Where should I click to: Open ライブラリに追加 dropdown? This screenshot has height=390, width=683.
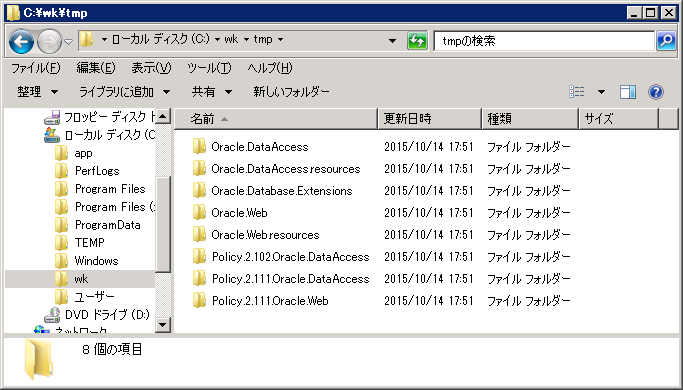click(124, 92)
